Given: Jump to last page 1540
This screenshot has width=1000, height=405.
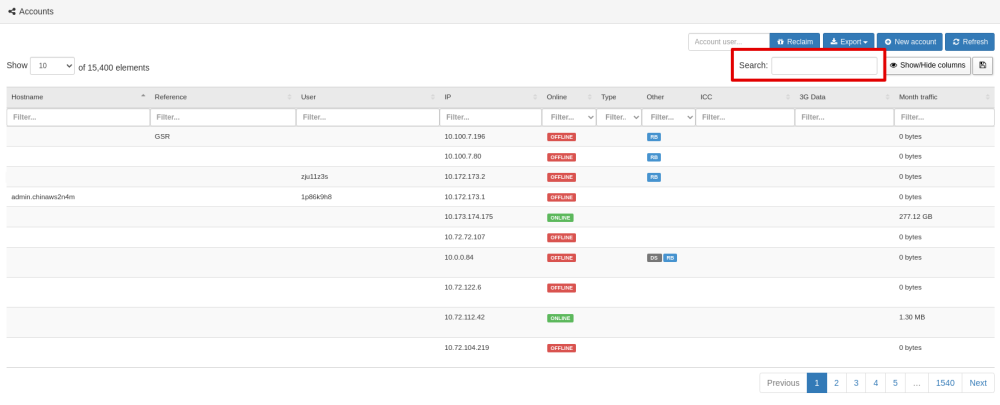Looking at the screenshot, I should 945,383.
